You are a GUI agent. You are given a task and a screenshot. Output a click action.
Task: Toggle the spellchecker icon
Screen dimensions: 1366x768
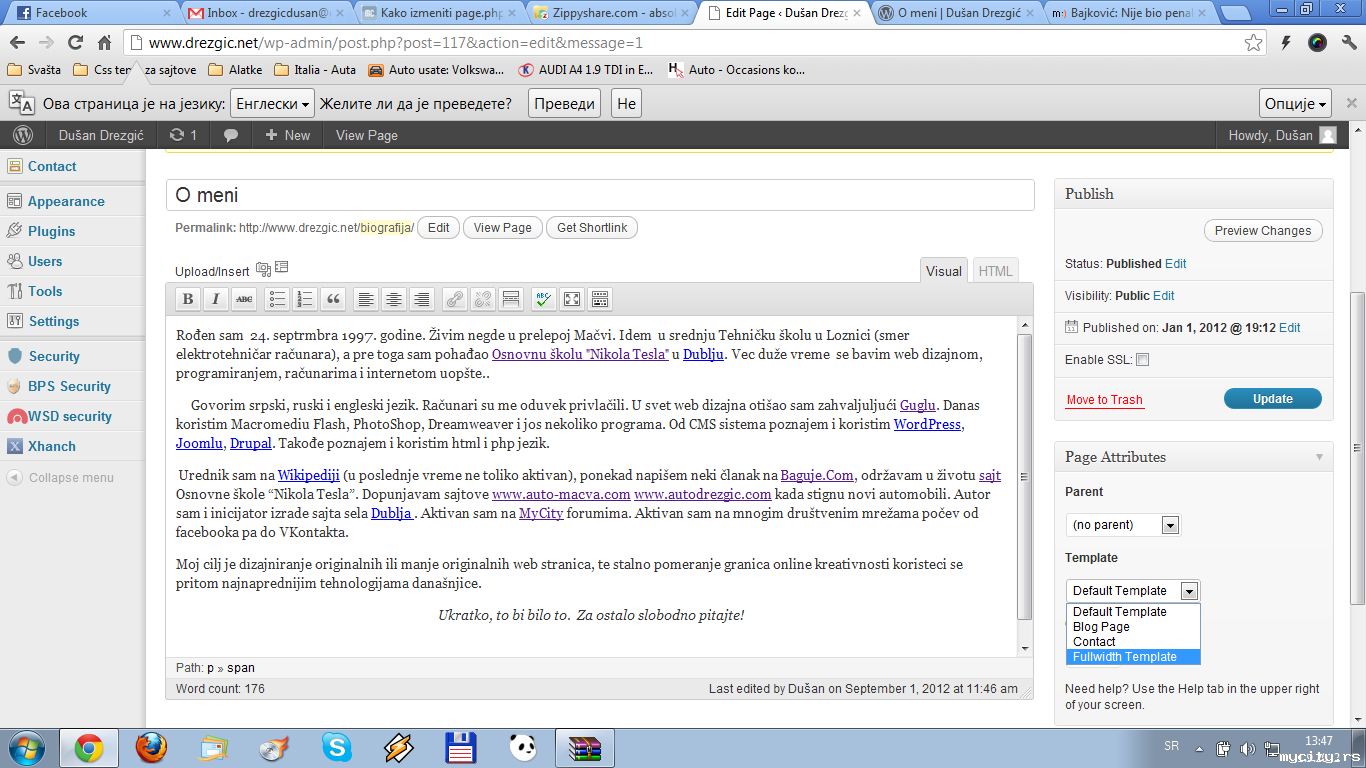(x=543, y=299)
